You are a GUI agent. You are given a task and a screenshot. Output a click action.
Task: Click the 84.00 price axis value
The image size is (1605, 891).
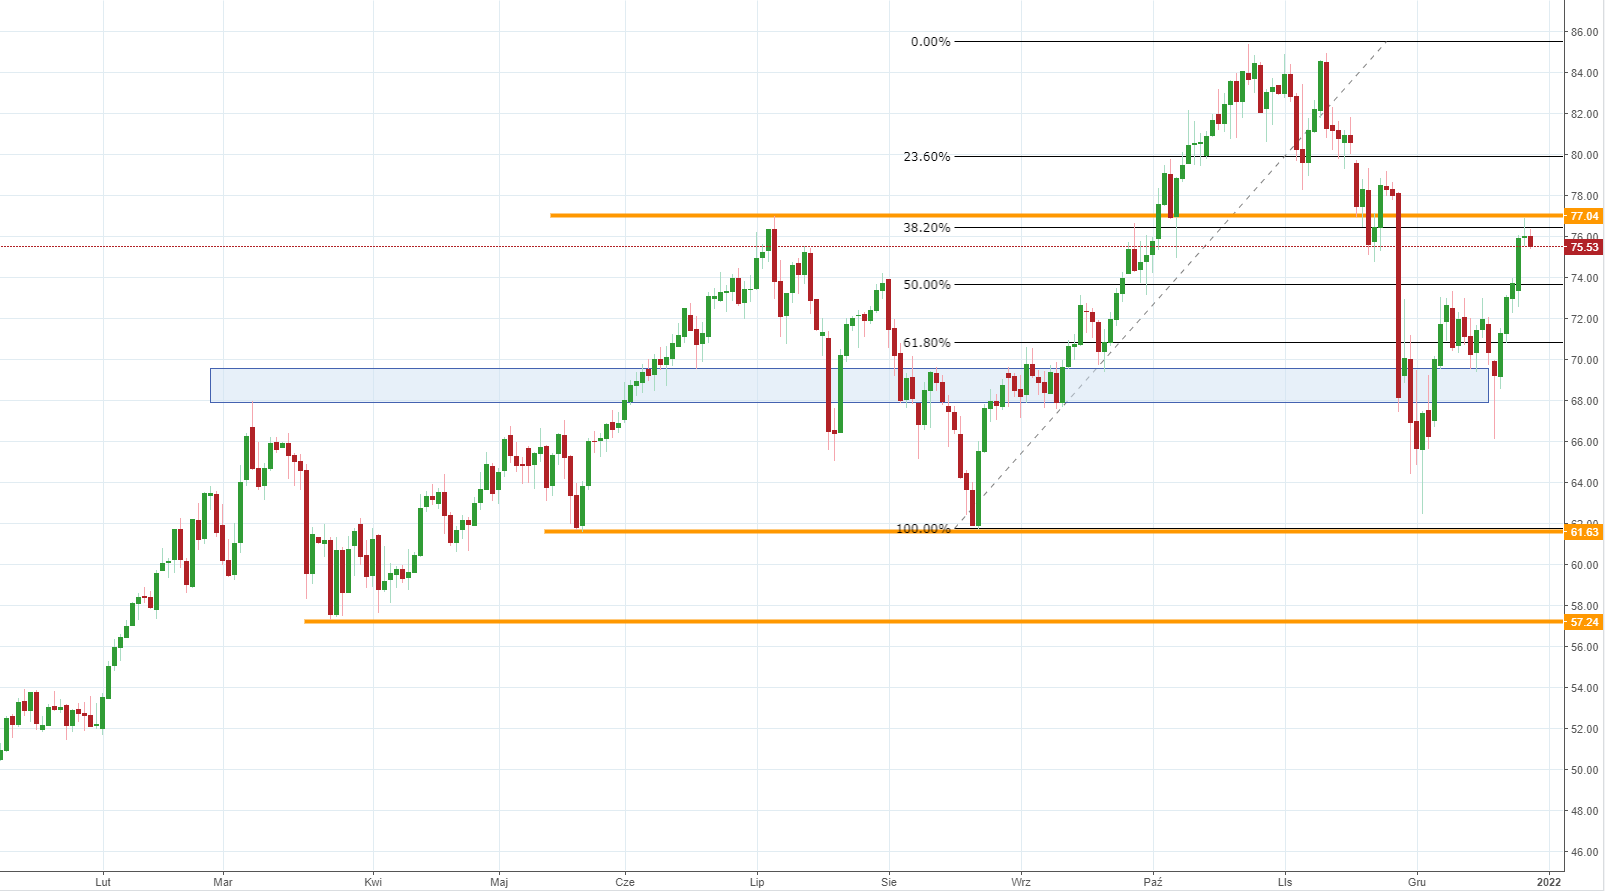pyautogui.click(x=1584, y=73)
